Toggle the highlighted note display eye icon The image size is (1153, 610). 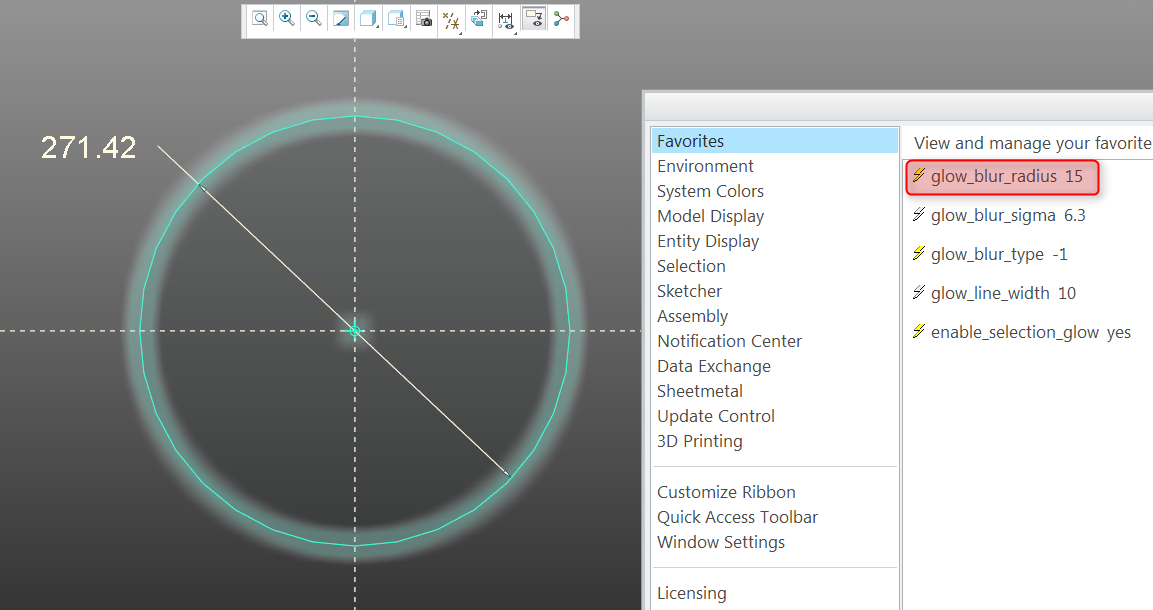point(534,18)
